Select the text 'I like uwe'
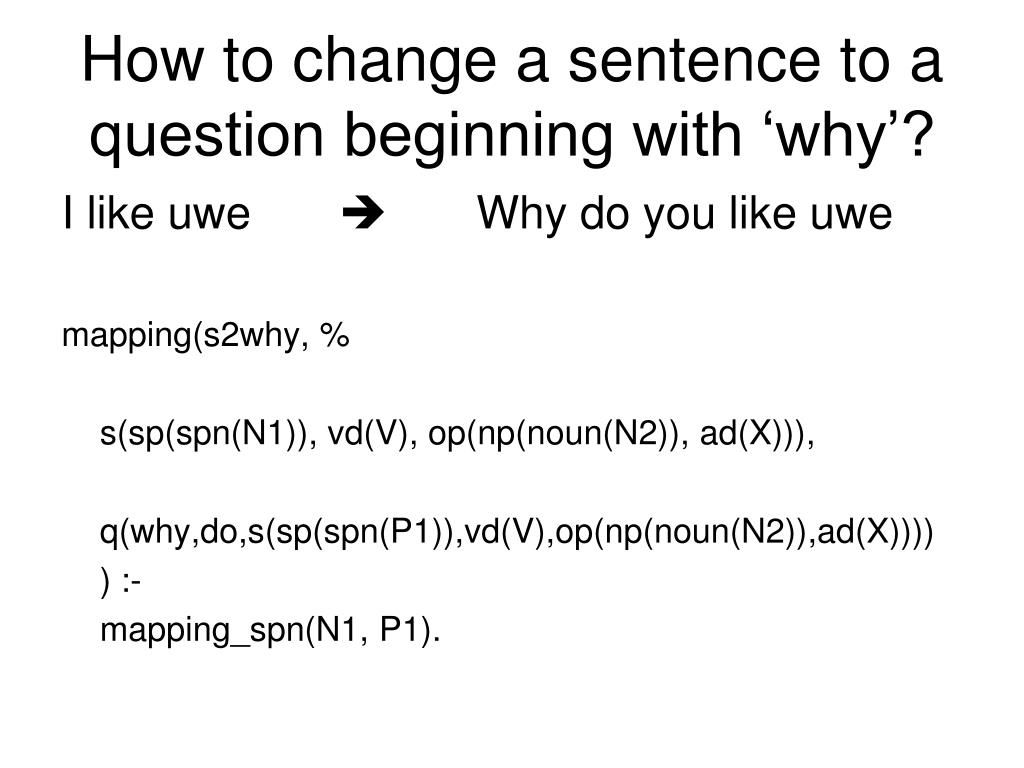1024x768 pixels. [157, 213]
